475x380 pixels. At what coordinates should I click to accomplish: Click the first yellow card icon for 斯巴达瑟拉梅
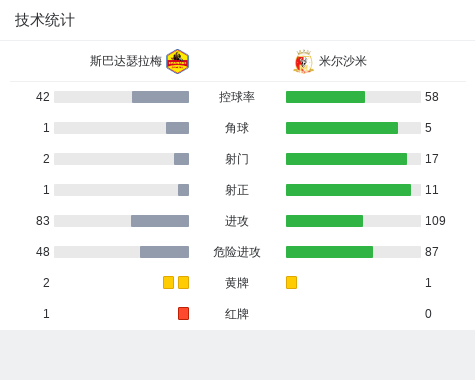168,283
